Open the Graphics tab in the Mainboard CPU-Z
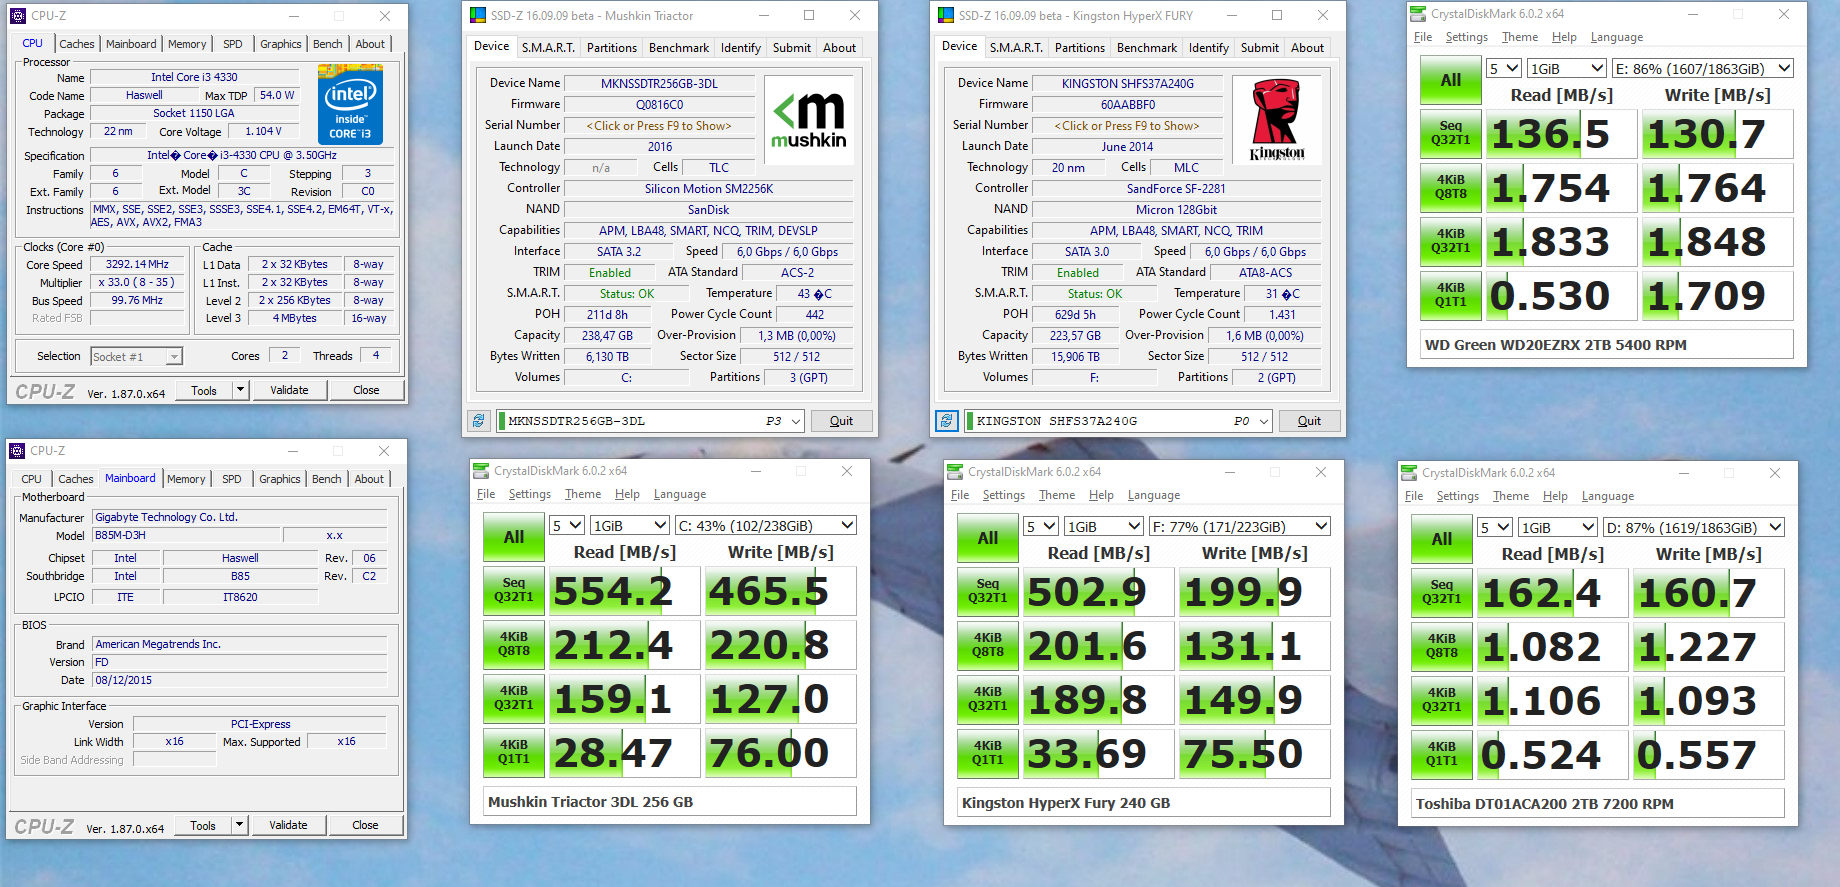The image size is (1840, 887). click(x=279, y=479)
